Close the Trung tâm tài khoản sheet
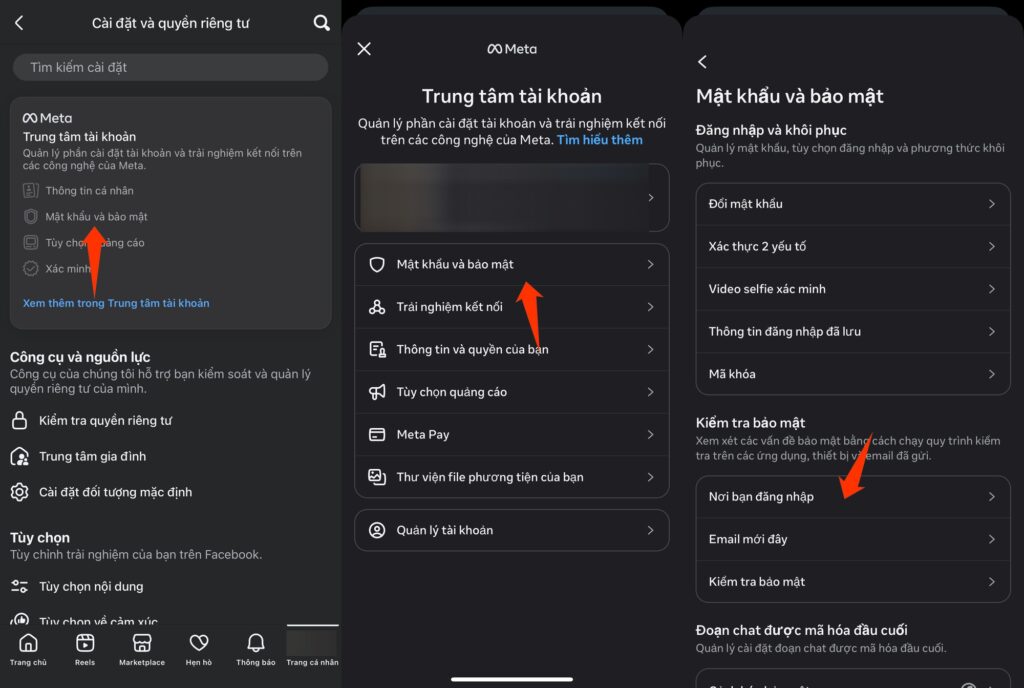1024x688 pixels. pyautogui.click(x=364, y=49)
